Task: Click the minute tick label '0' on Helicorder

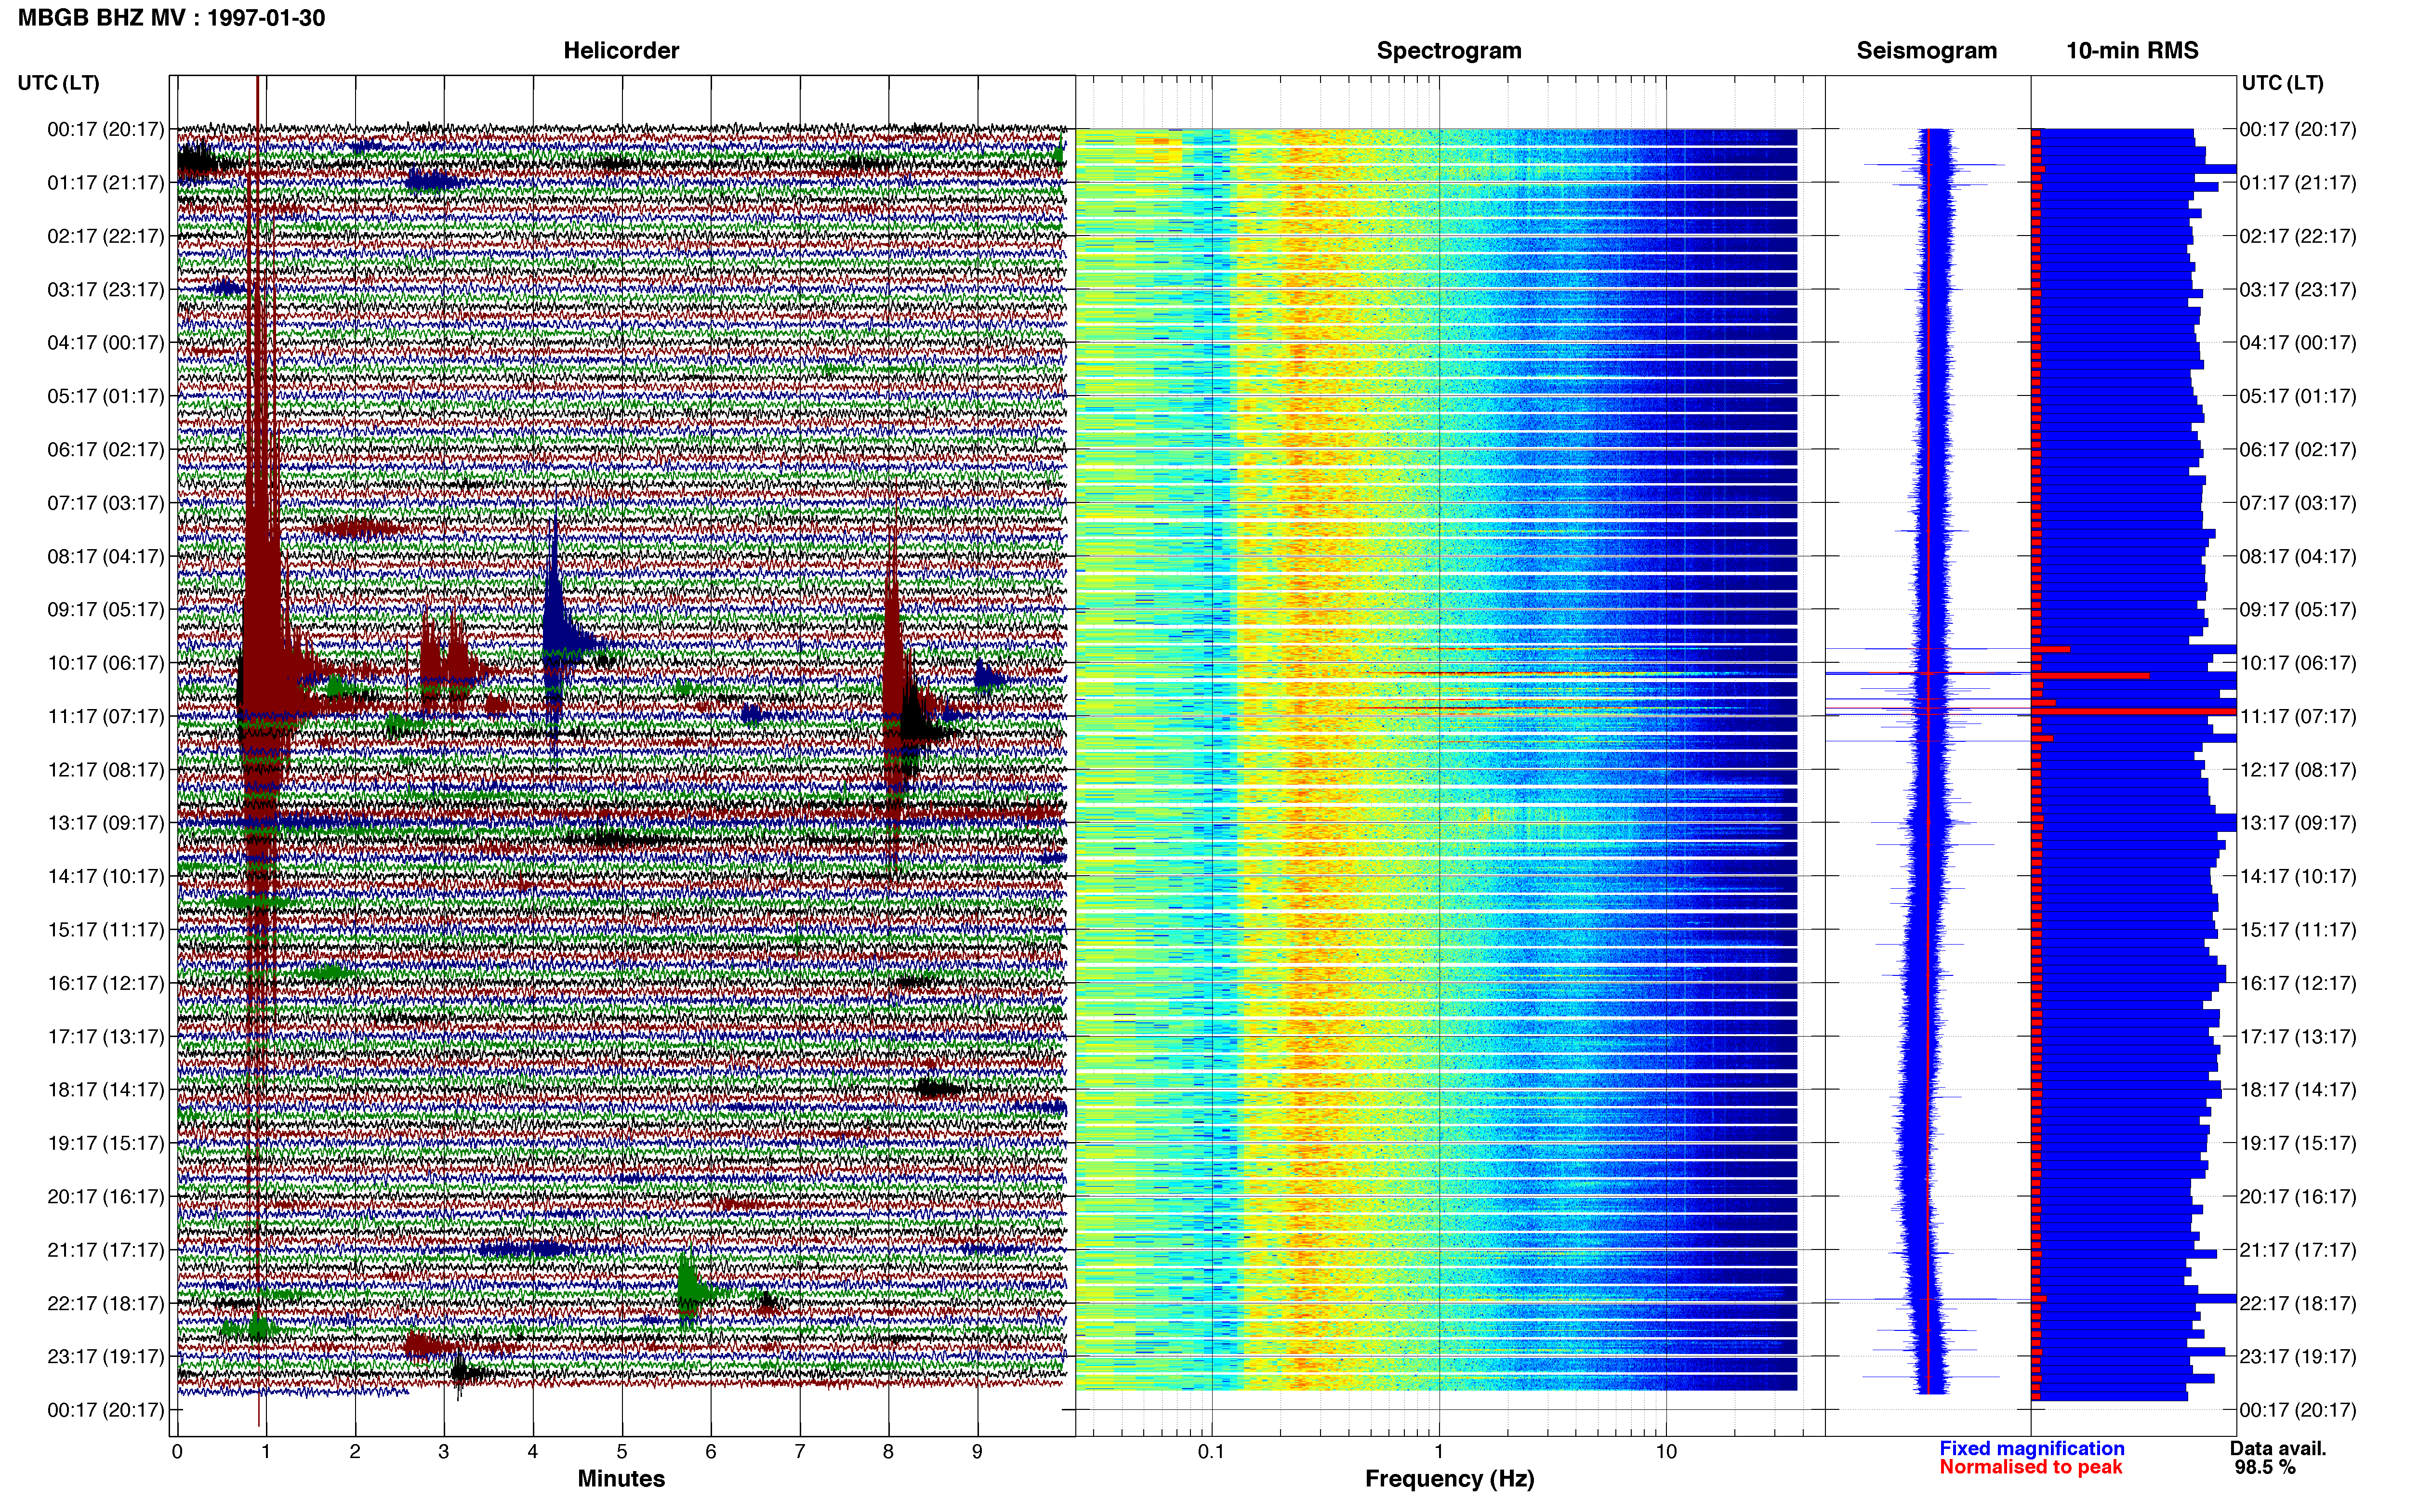Action: [x=177, y=1451]
